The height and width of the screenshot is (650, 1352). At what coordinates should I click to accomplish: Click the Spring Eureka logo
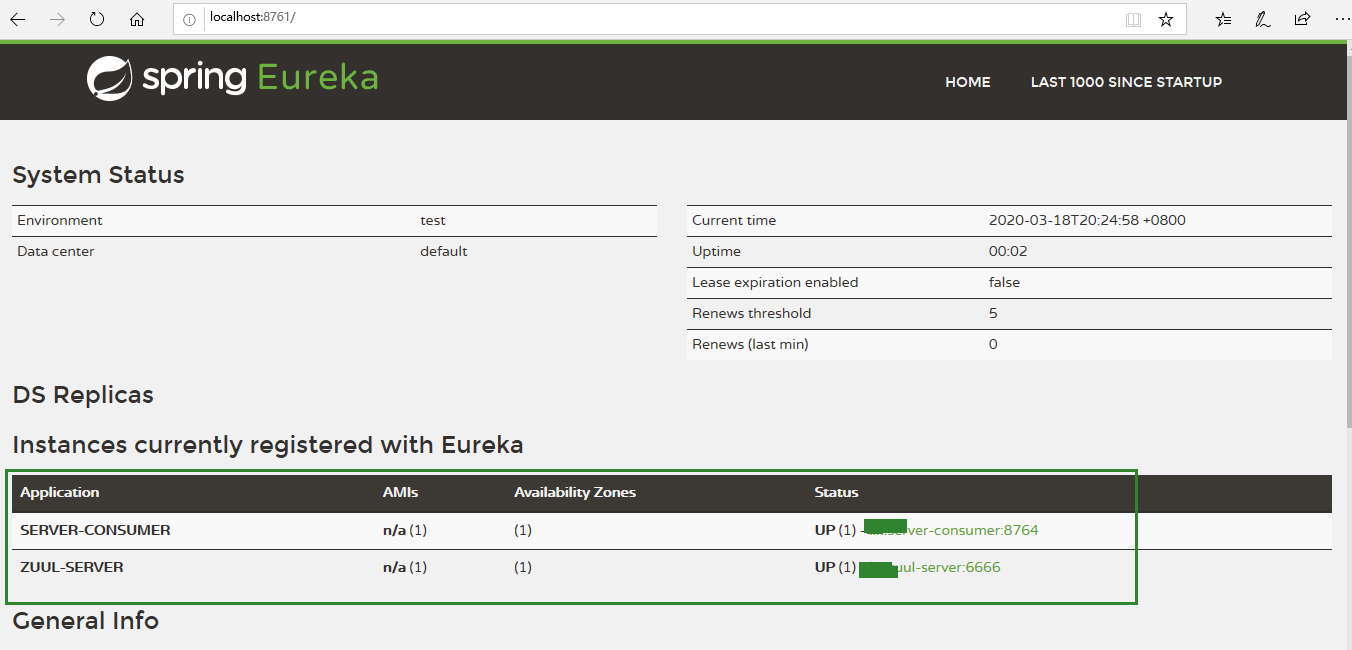tap(232, 78)
